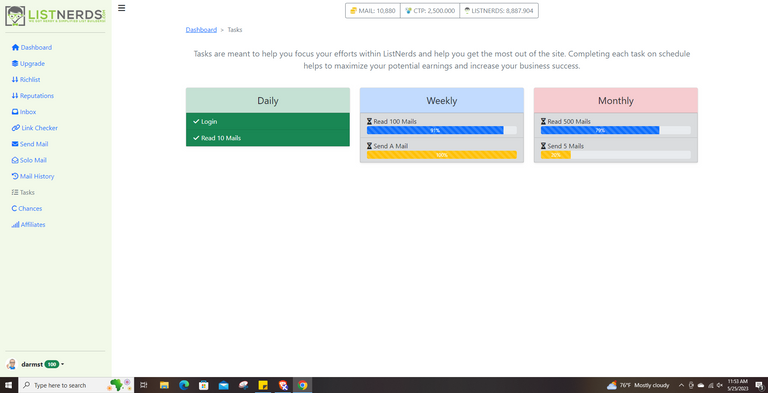Open the clock showing 11:53 AM

coord(738,385)
